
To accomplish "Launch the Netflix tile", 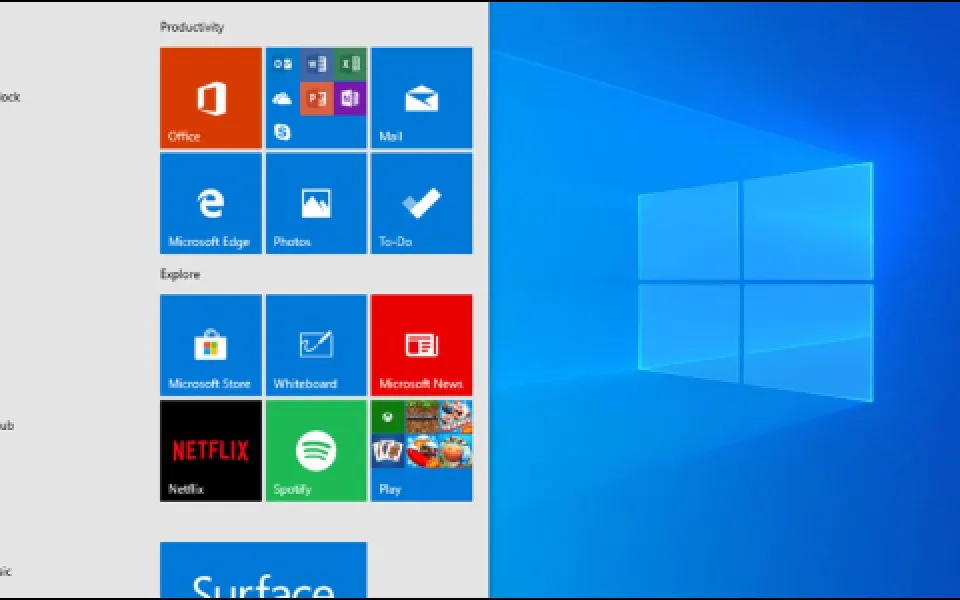I will point(211,451).
